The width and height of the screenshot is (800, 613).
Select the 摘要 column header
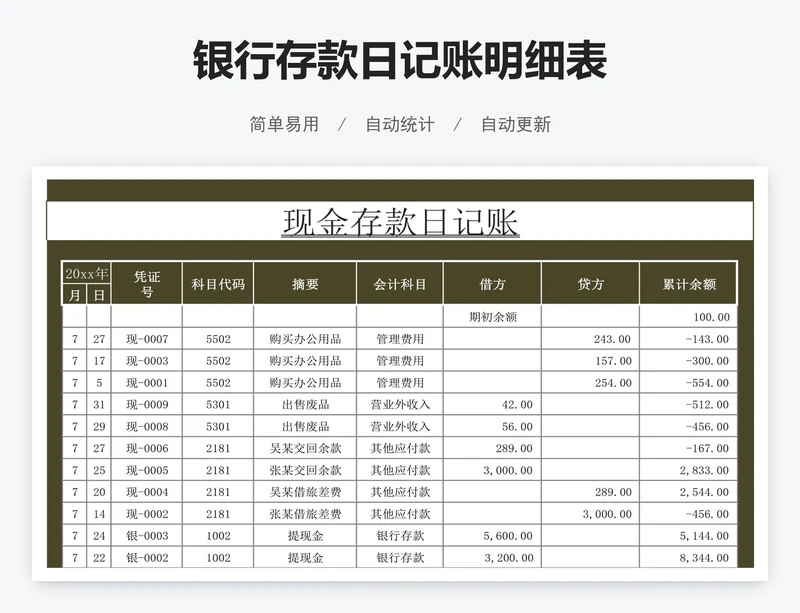pyautogui.click(x=305, y=284)
